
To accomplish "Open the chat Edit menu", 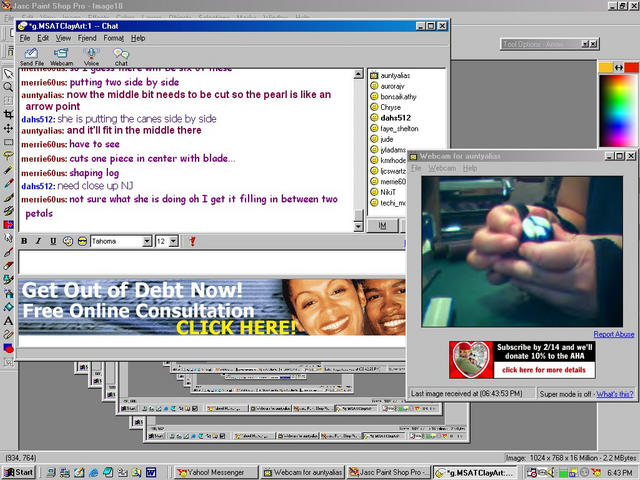I will click(43, 38).
